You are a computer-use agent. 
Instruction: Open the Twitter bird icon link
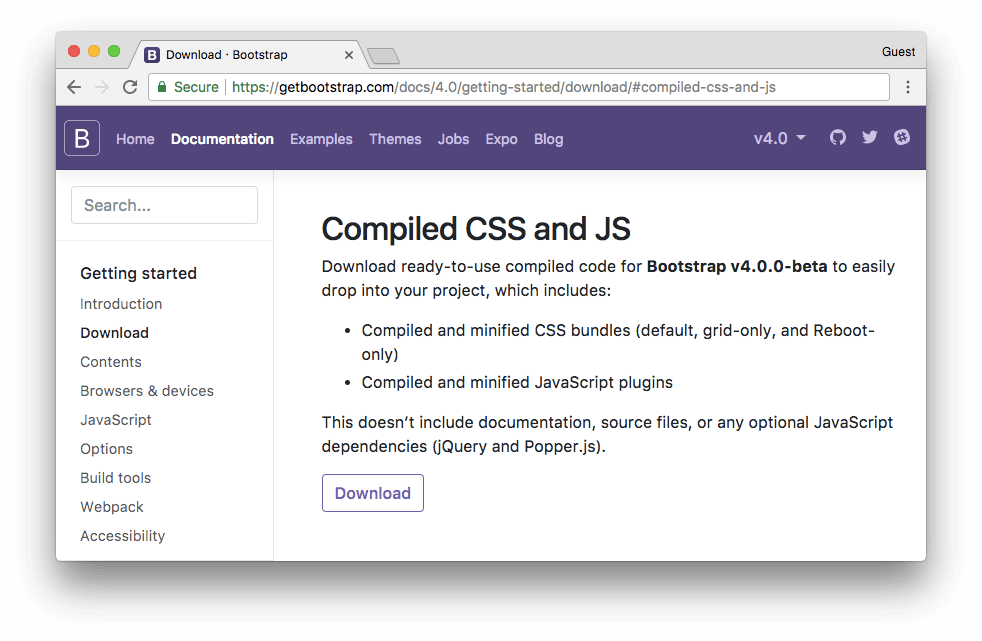click(869, 137)
